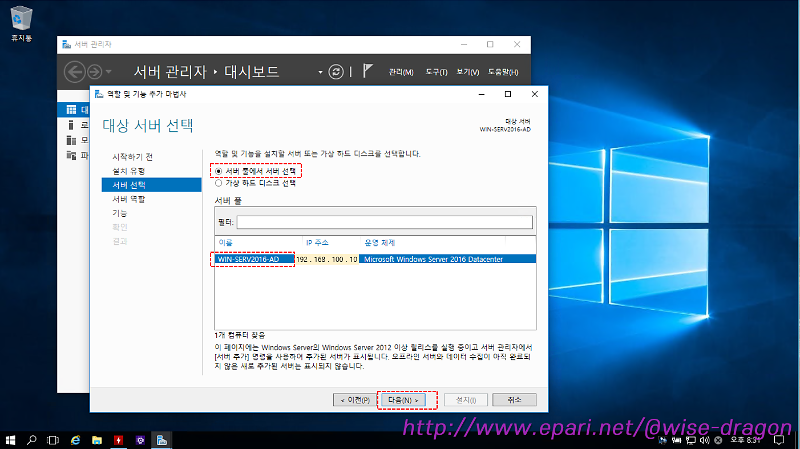Image resolution: width=800 pixels, height=449 pixels.
Task: Click the 다음(N) > button
Action: [403, 400]
